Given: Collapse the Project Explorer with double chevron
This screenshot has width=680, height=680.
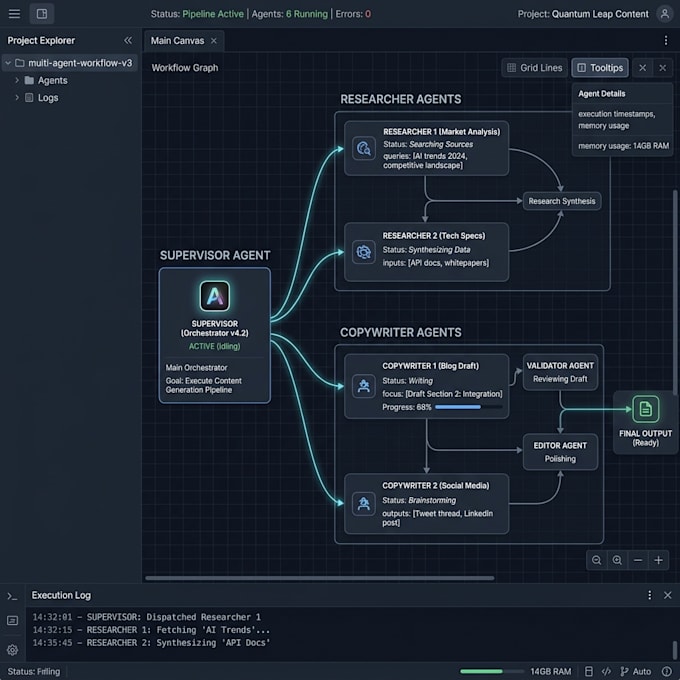Looking at the screenshot, I should point(128,40).
